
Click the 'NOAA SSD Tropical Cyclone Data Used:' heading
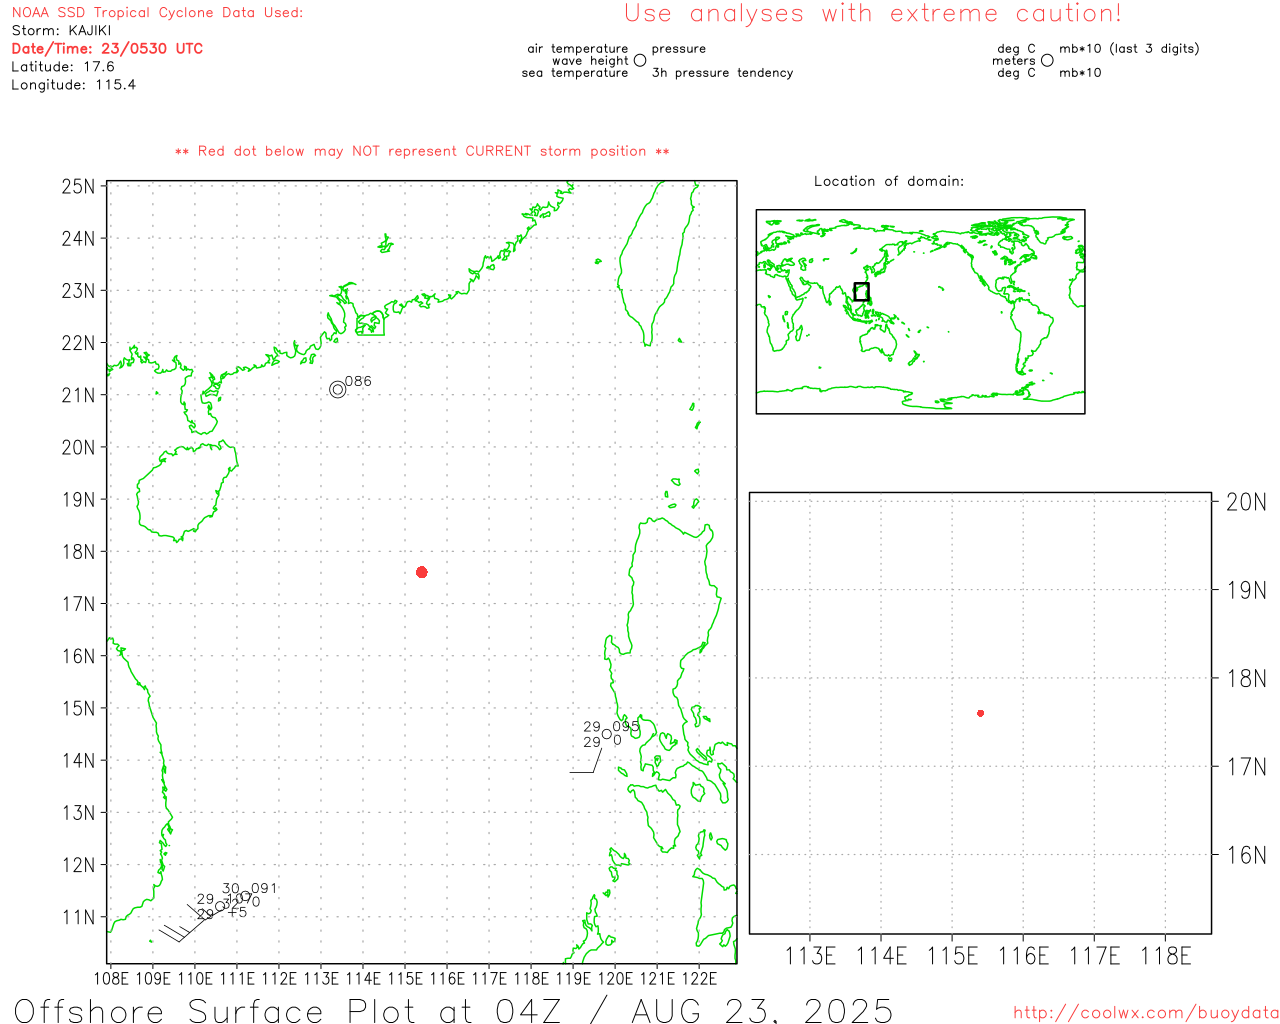click(x=157, y=13)
